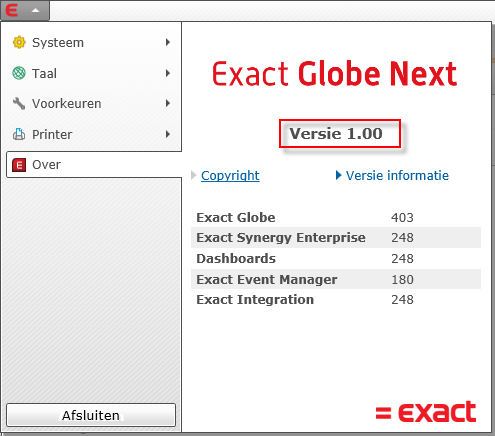
Task: Click the triangle before Copyright
Action: 193,175
